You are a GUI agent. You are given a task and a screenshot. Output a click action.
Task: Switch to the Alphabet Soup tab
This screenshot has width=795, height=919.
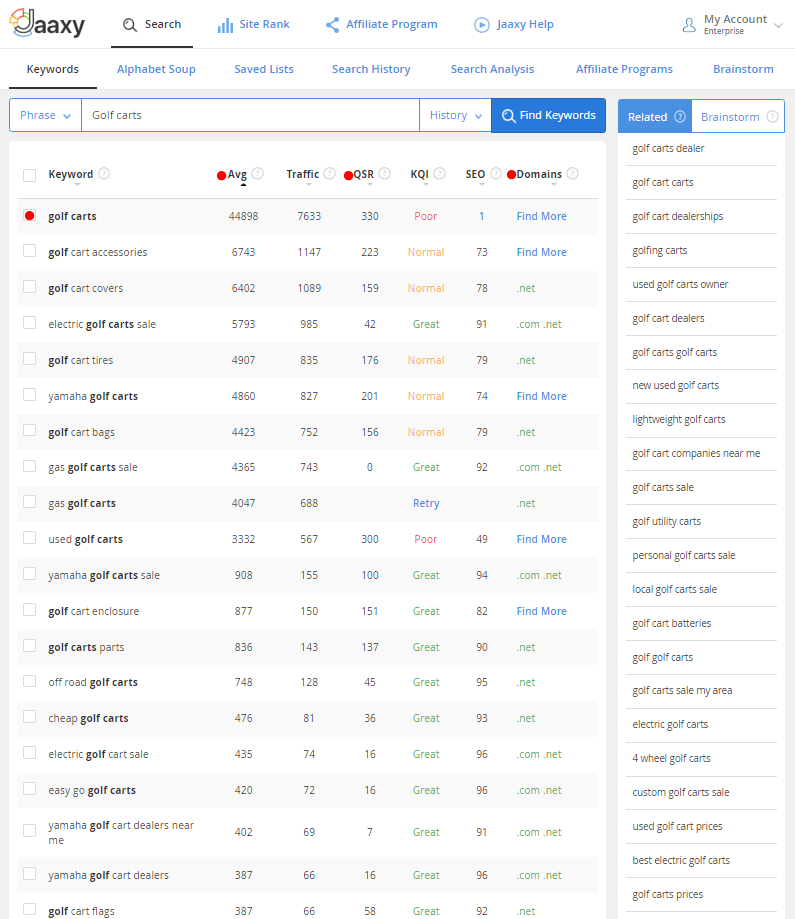point(156,69)
